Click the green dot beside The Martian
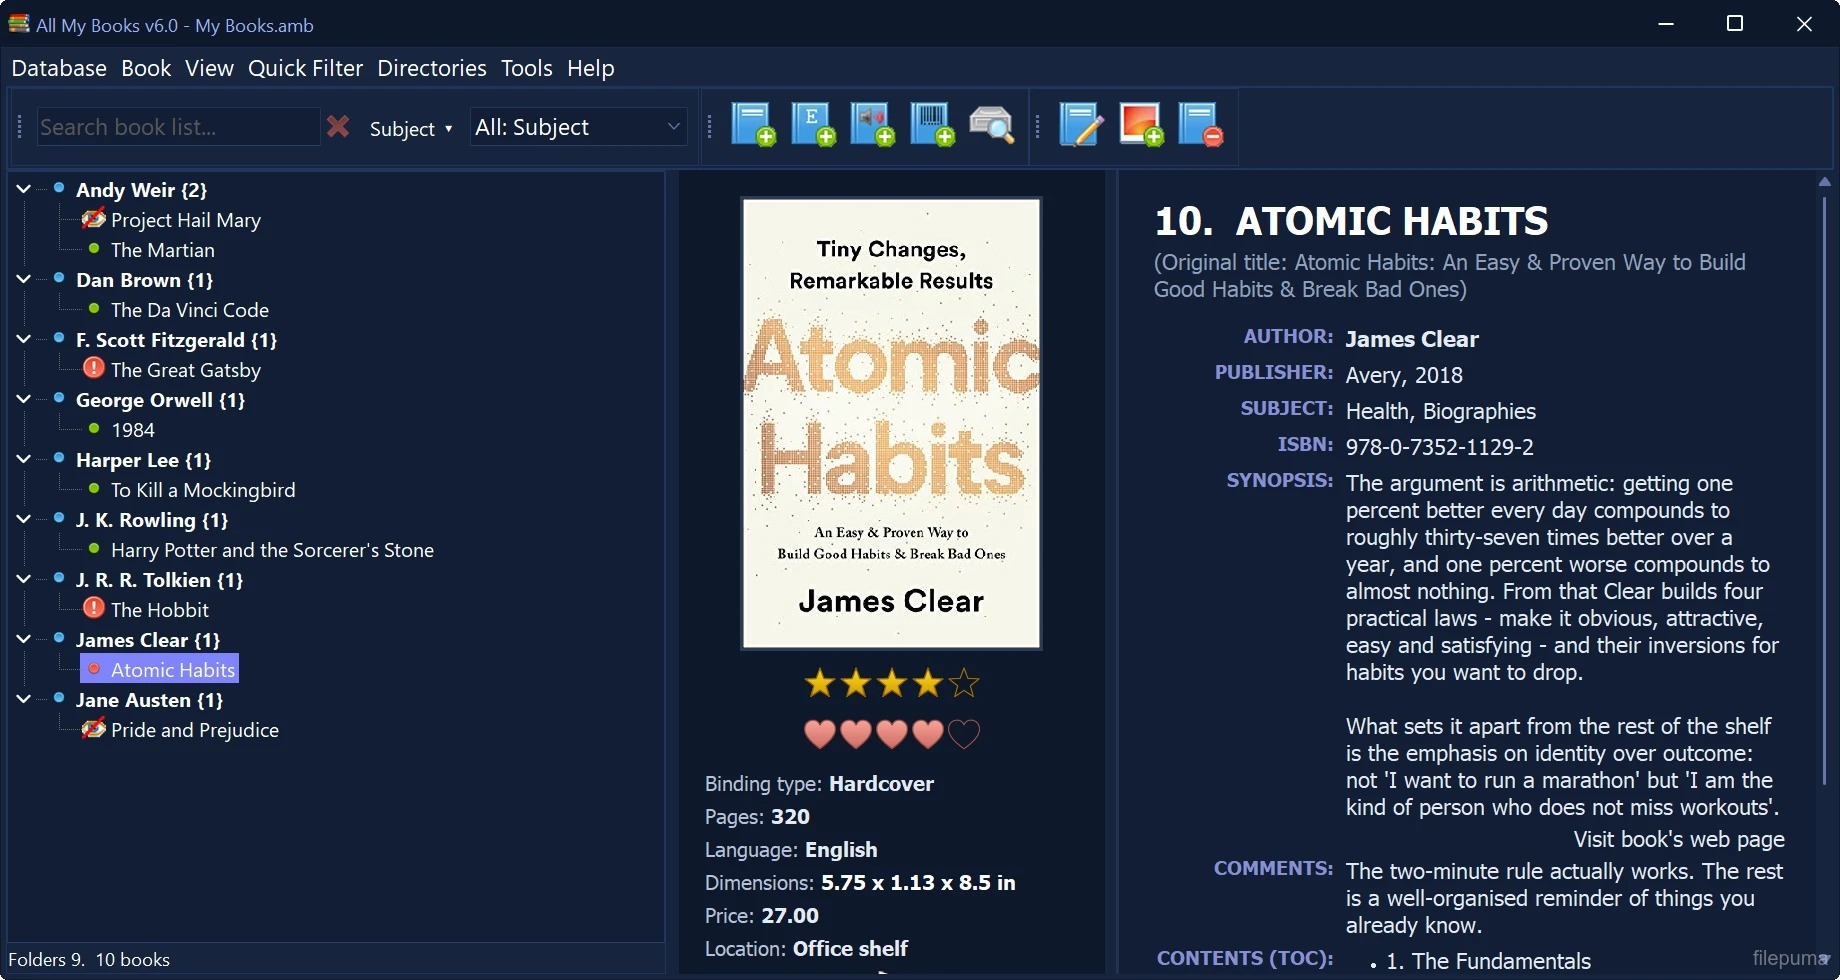The height and width of the screenshot is (980, 1840). point(94,249)
